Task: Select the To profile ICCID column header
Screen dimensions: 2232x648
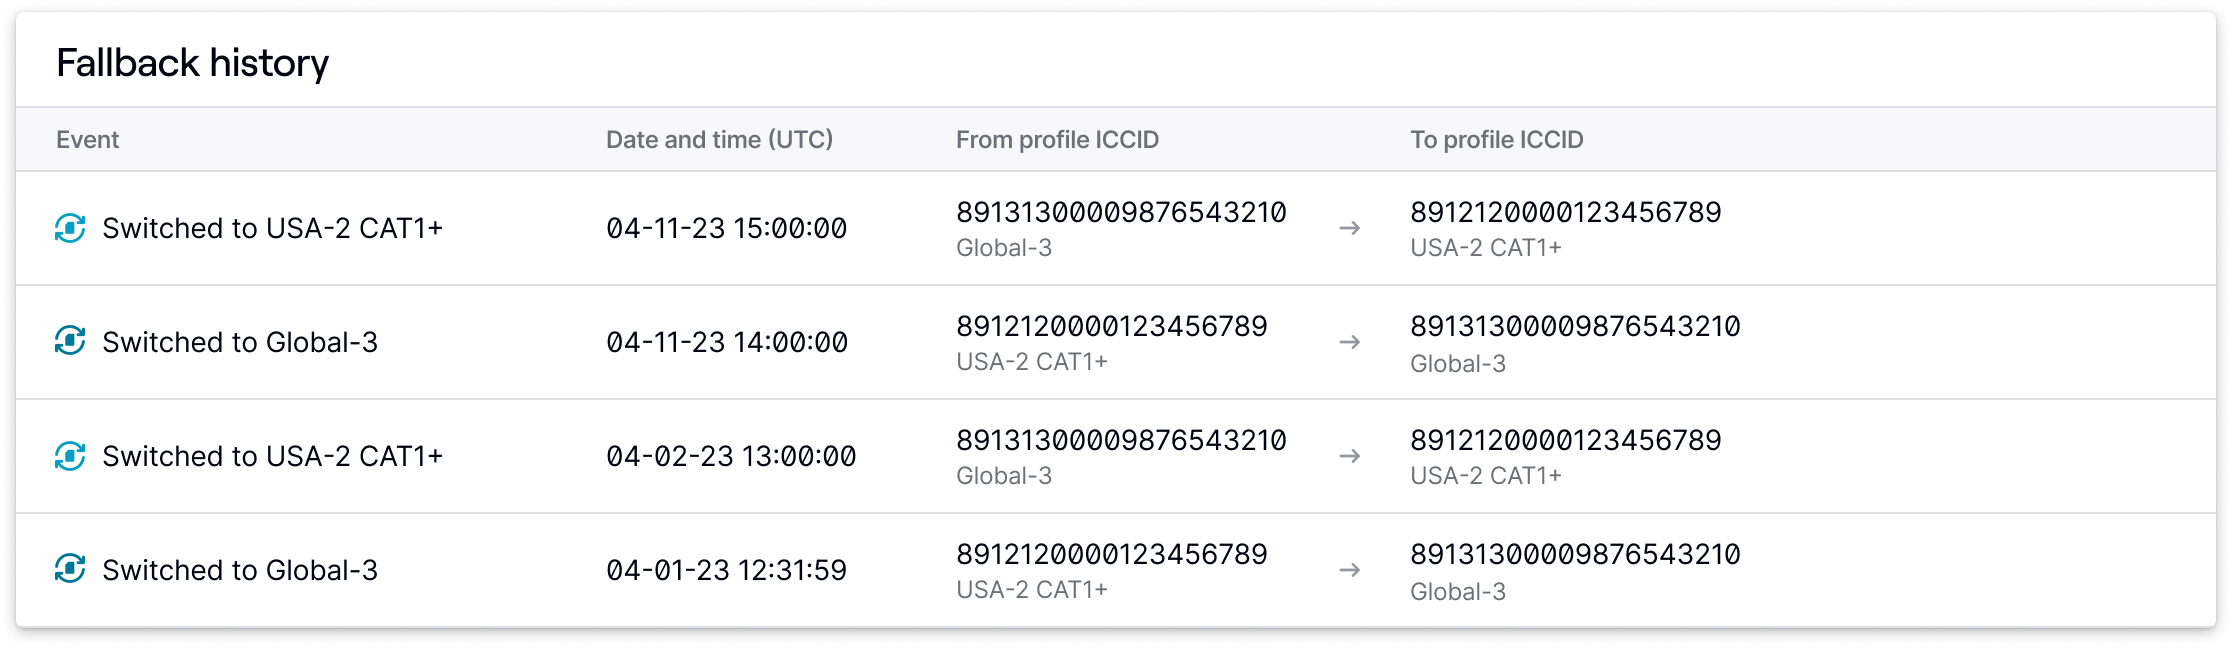Action: 1497,140
